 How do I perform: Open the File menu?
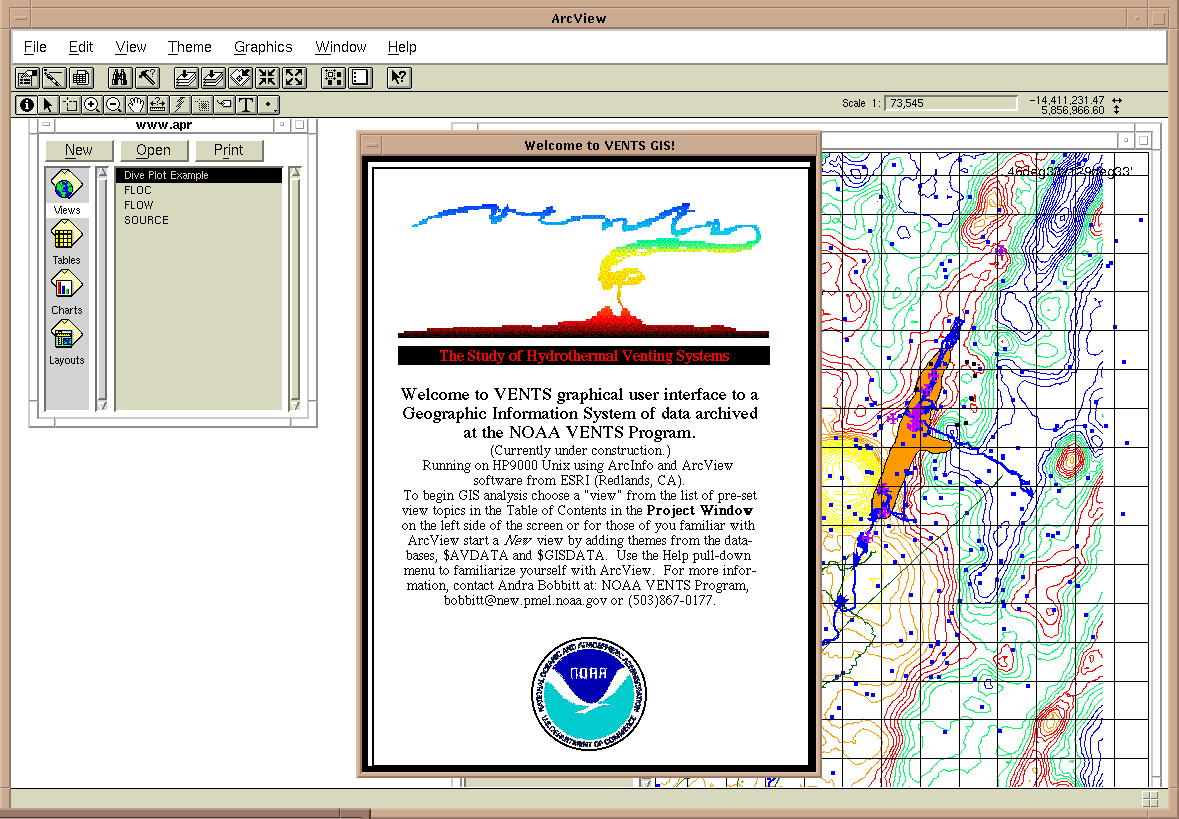point(35,47)
